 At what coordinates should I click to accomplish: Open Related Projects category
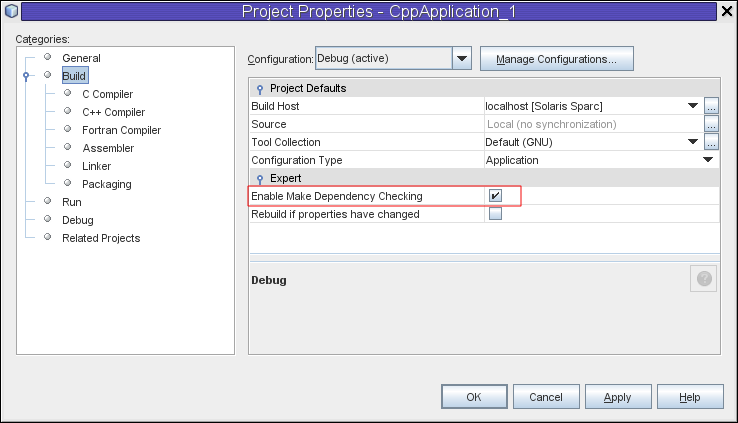click(x=101, y=238)
